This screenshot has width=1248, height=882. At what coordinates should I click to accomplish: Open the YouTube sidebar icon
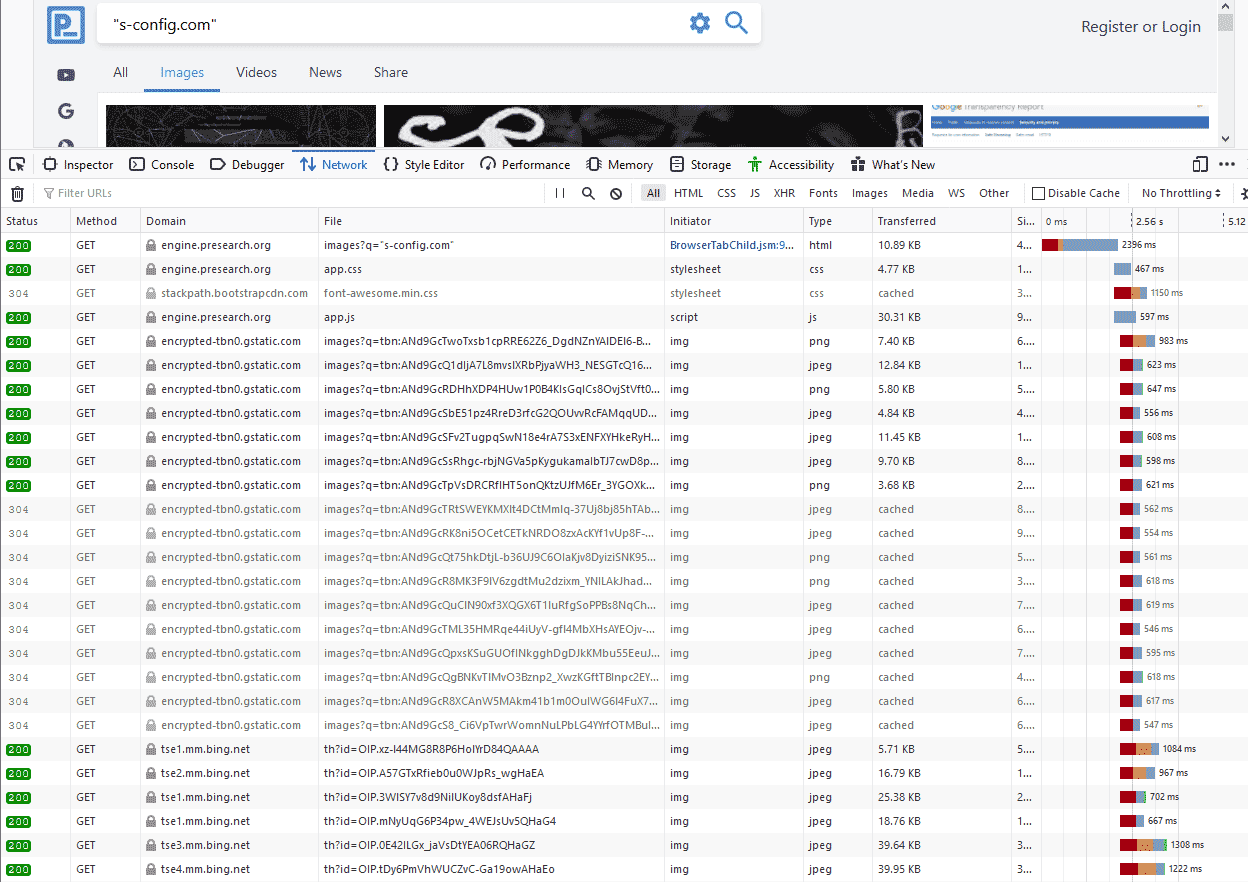click(66, 75)
